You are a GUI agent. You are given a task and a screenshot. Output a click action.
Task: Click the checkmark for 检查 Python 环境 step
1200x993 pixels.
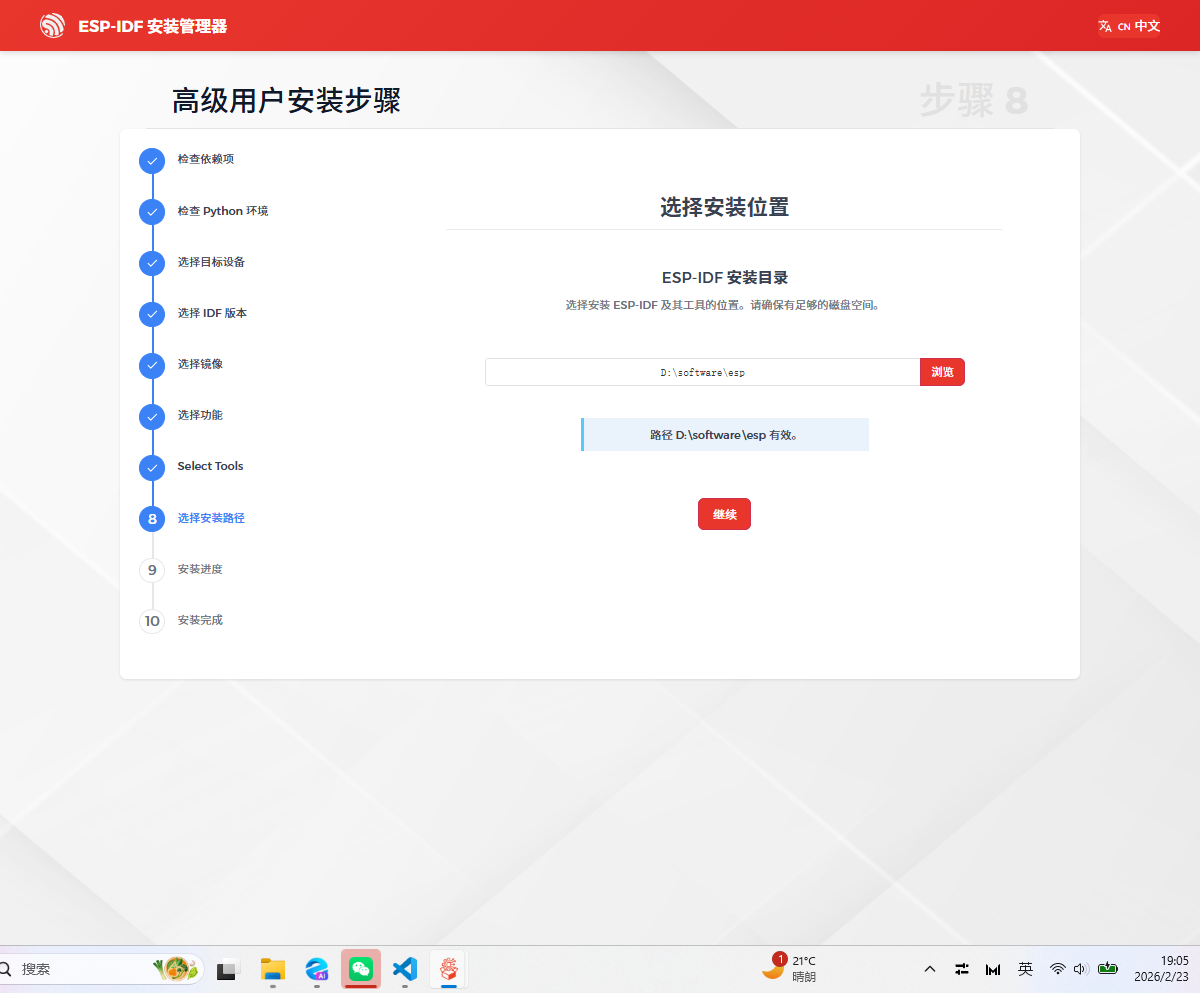(x=152, y=212)
